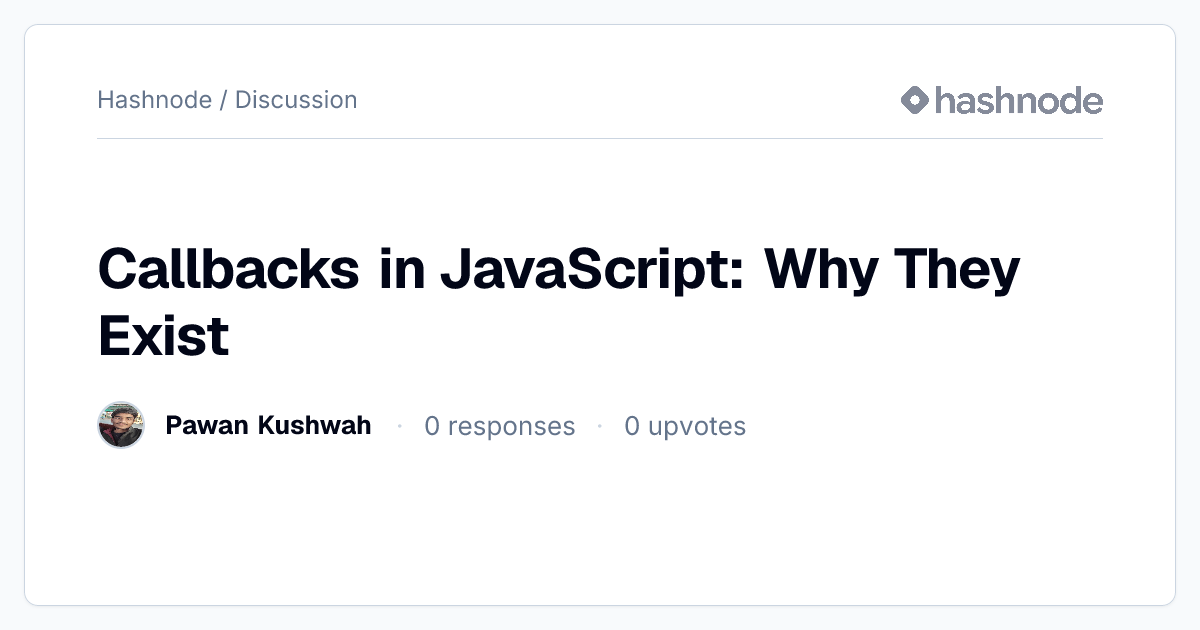Click the 0 upvotes count

[x=685, y=426]
